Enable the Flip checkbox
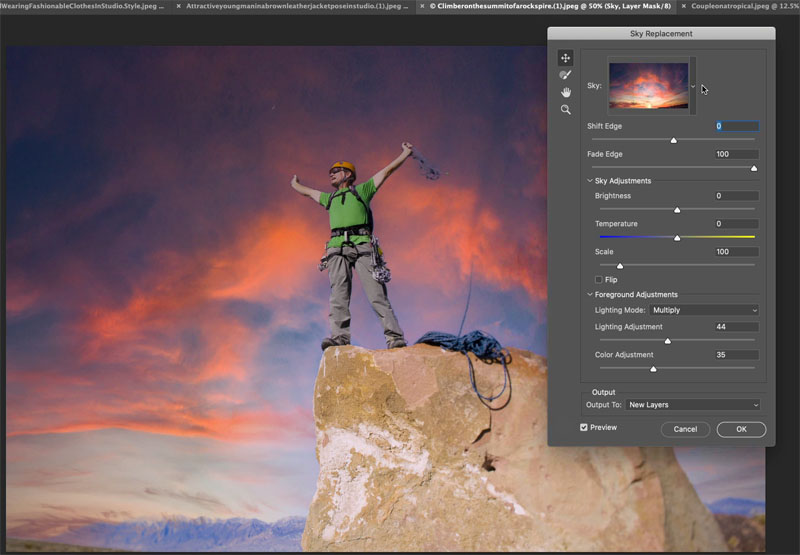Viewport: 800px width, 555px height. pos(599,280)
